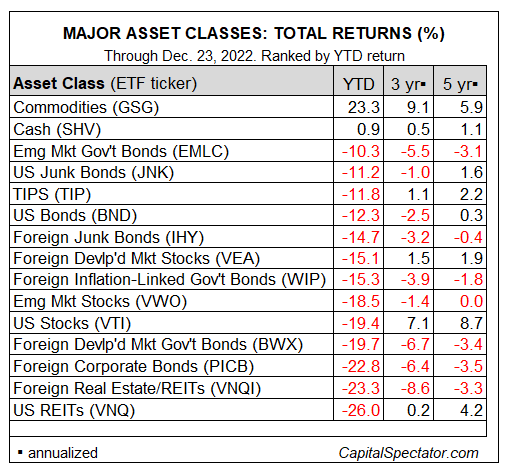Image resolution: width=508 pixels, height=471 pixels.
Task: Click US Stocks 5 yr value 8.7
Action: coord(471,323)
